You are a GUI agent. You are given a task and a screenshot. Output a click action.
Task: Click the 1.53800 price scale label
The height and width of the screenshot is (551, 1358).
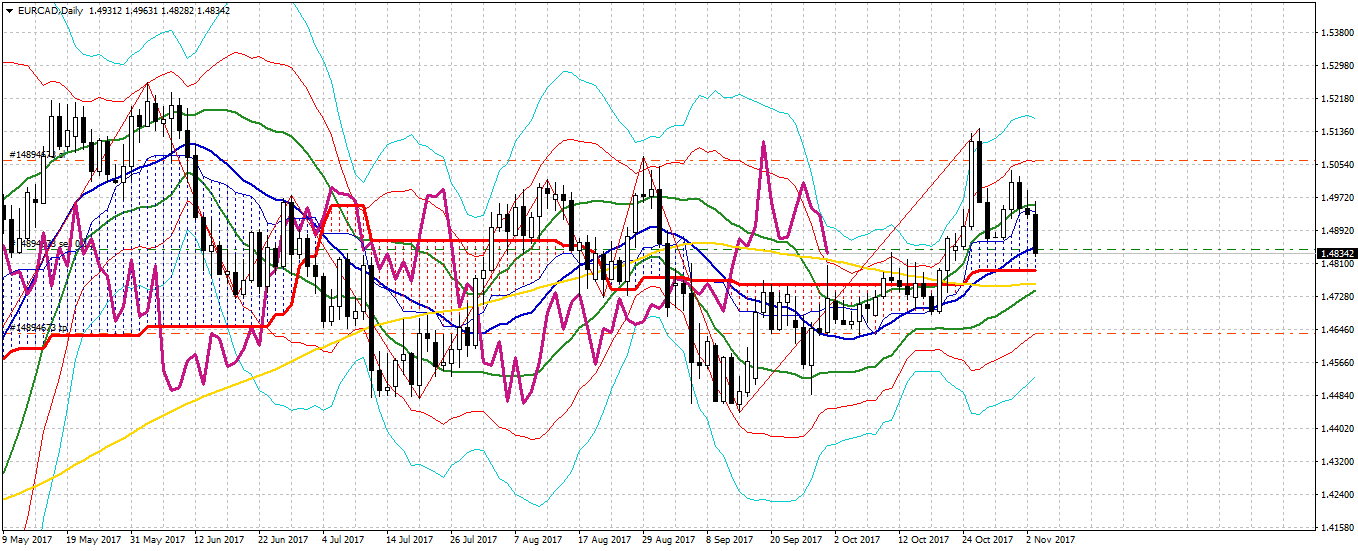point(1336,33)
